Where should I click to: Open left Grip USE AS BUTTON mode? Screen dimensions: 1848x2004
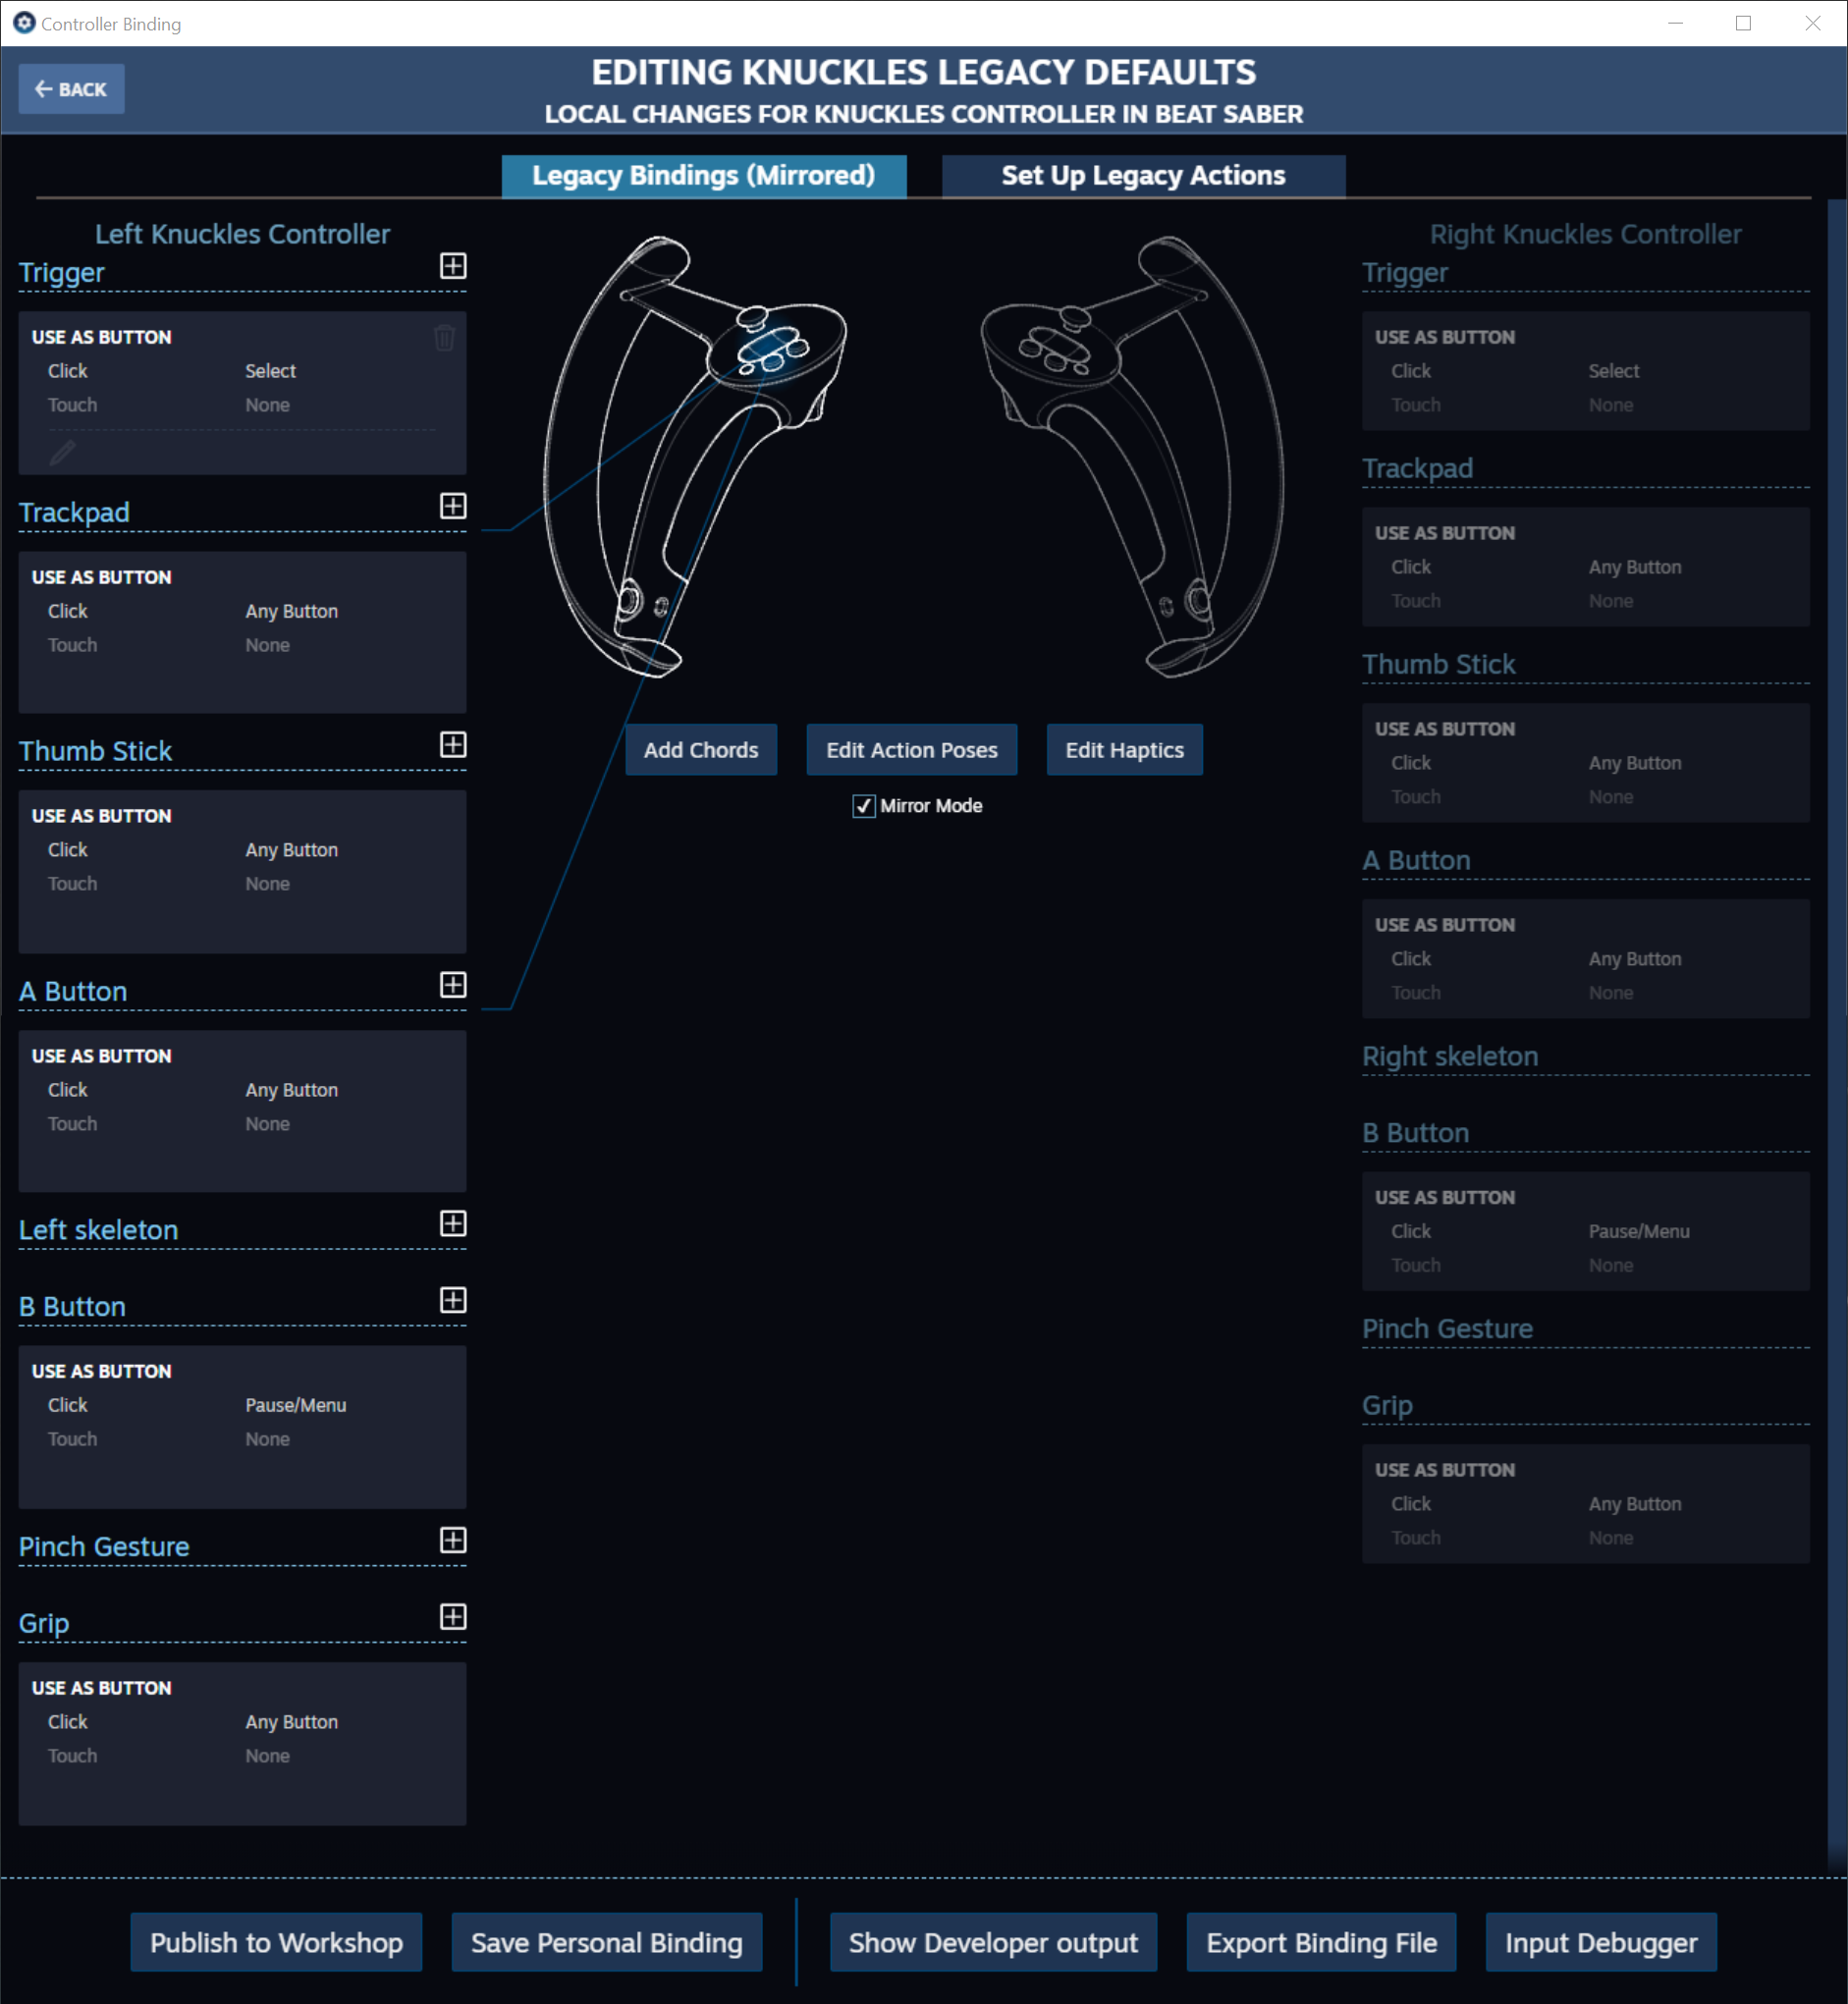click(102, 1689)
